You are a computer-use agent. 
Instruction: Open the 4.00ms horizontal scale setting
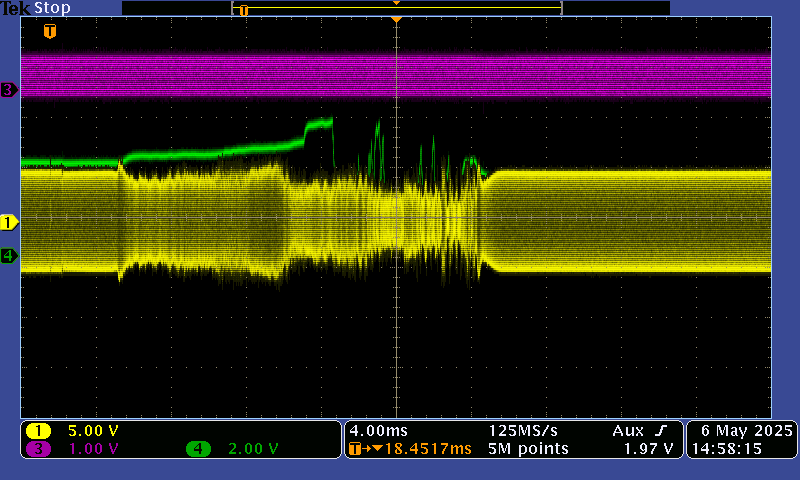[373, 430]
